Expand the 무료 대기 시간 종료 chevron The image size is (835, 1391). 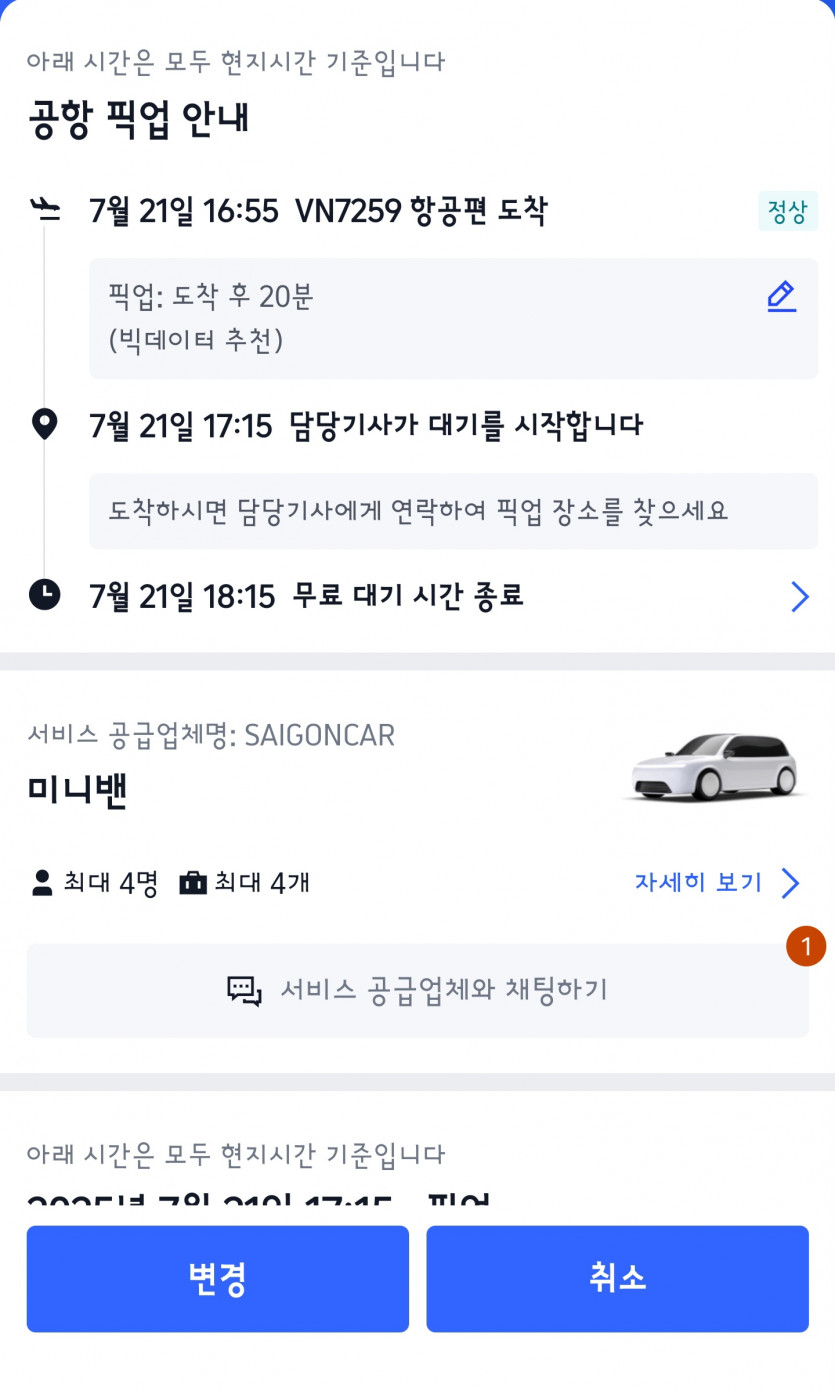(x=799, y=597)
